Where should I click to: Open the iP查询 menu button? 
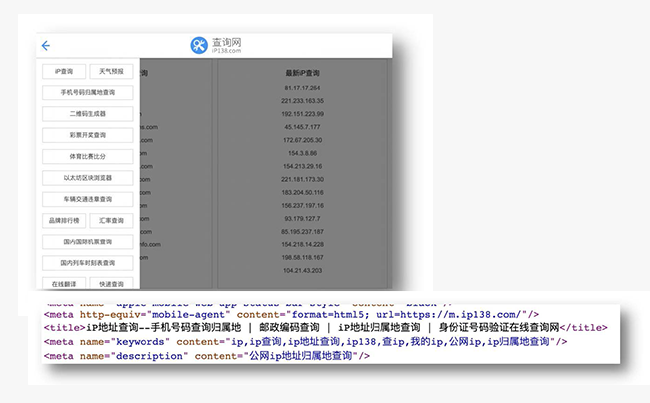point(64,72)
